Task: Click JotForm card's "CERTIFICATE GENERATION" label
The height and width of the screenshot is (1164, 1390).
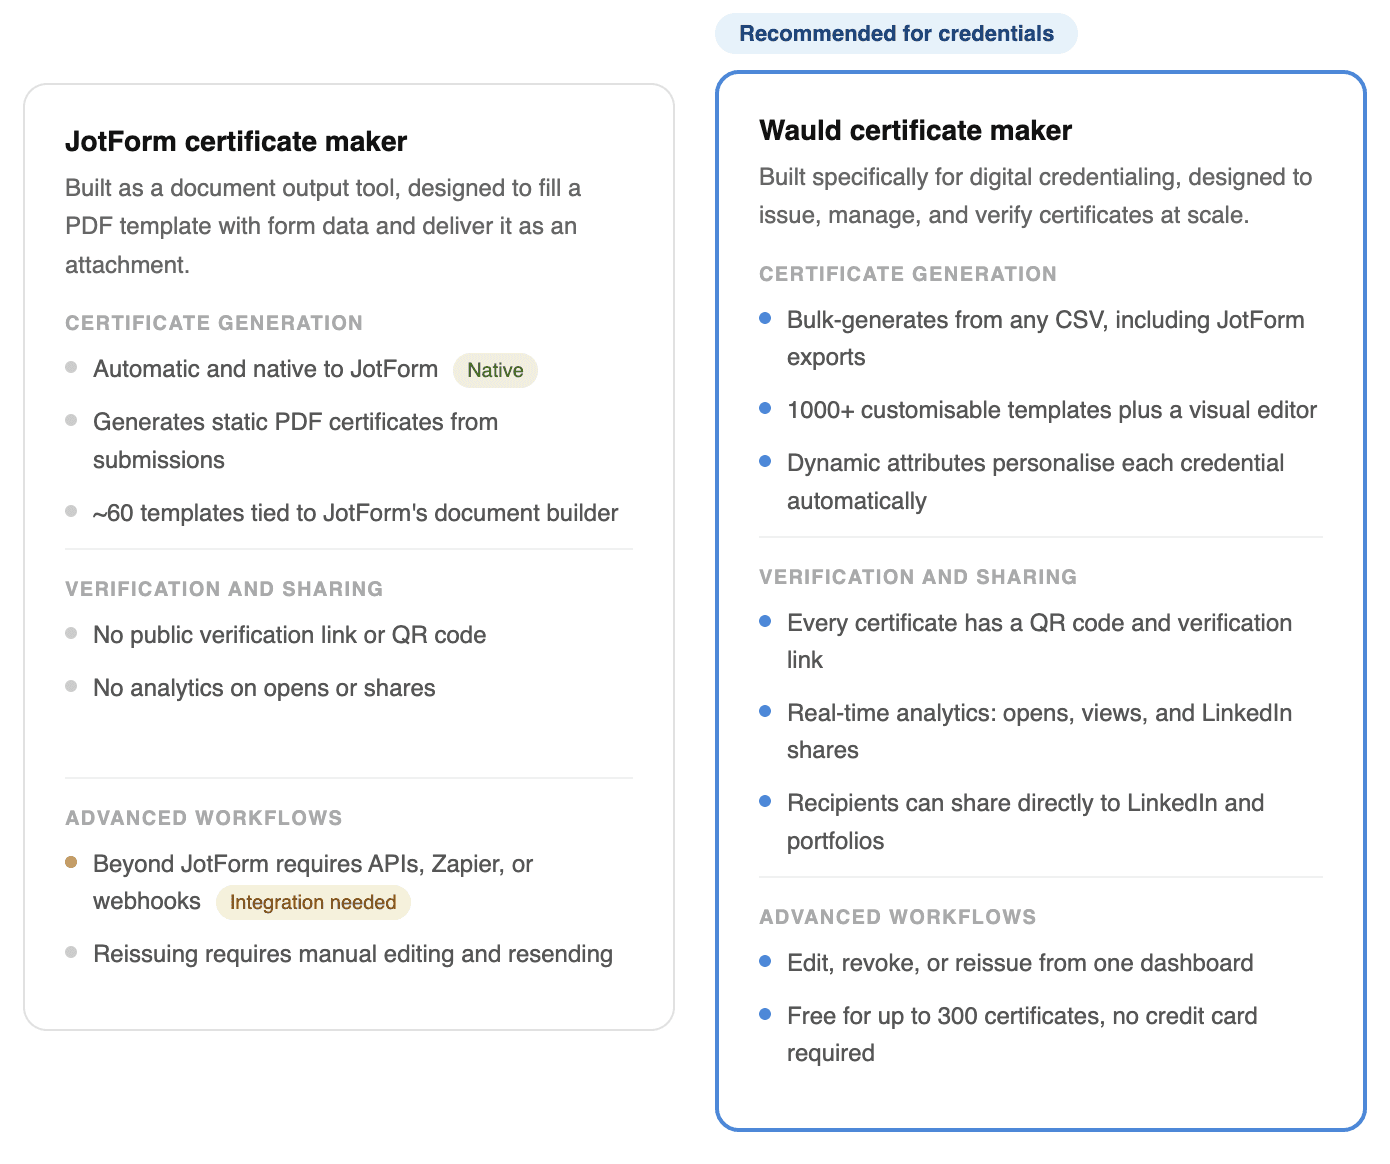Action: [x=214, y=323]
